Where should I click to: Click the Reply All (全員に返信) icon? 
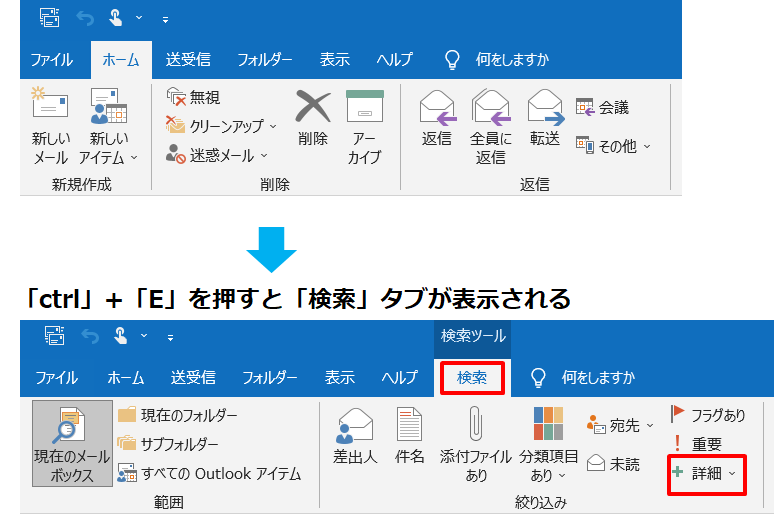(x=491, y=107)
